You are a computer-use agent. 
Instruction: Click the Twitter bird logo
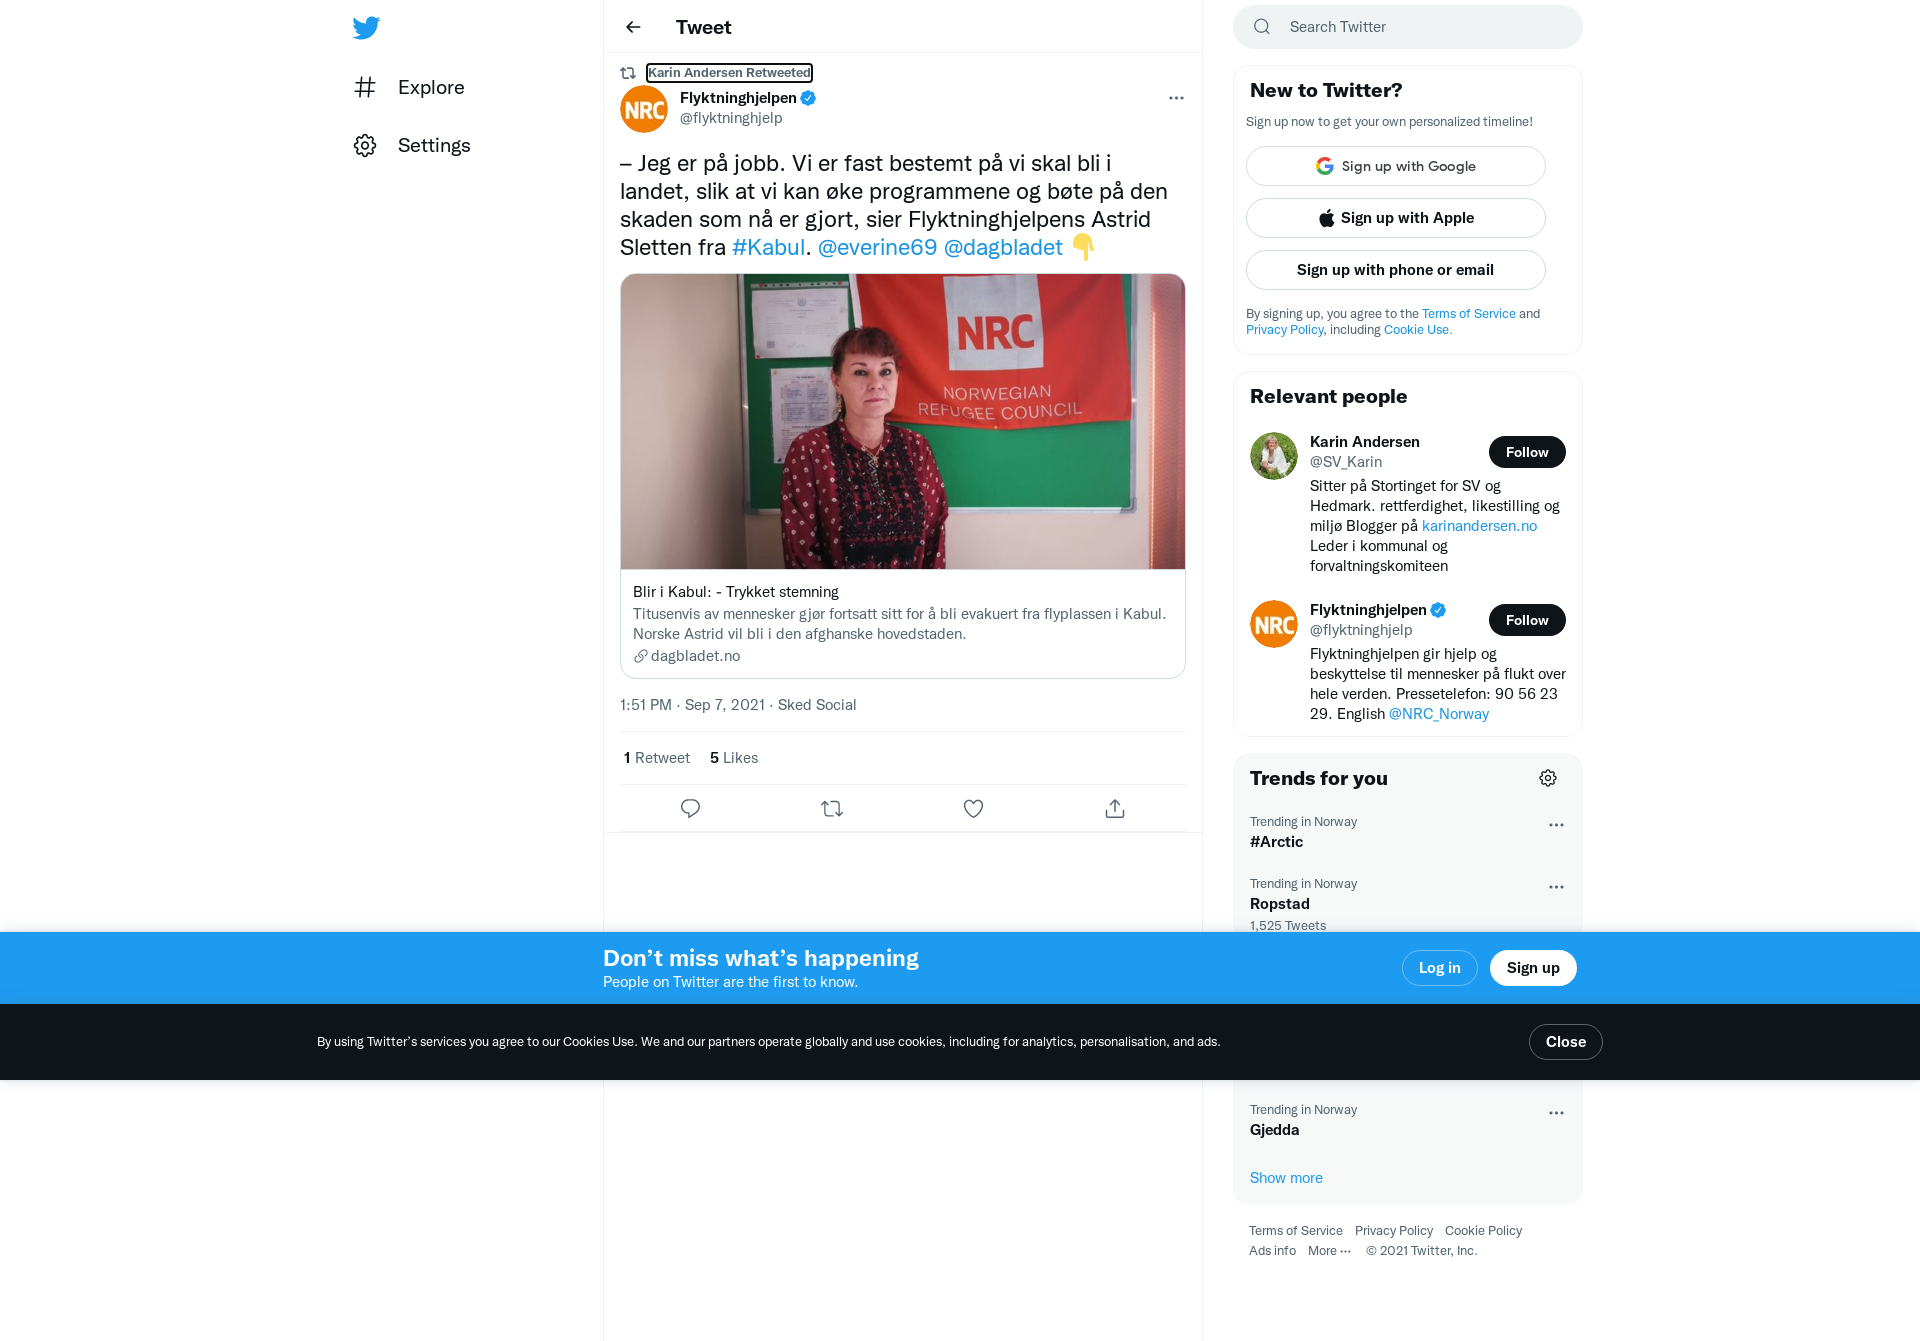(366, 28)
